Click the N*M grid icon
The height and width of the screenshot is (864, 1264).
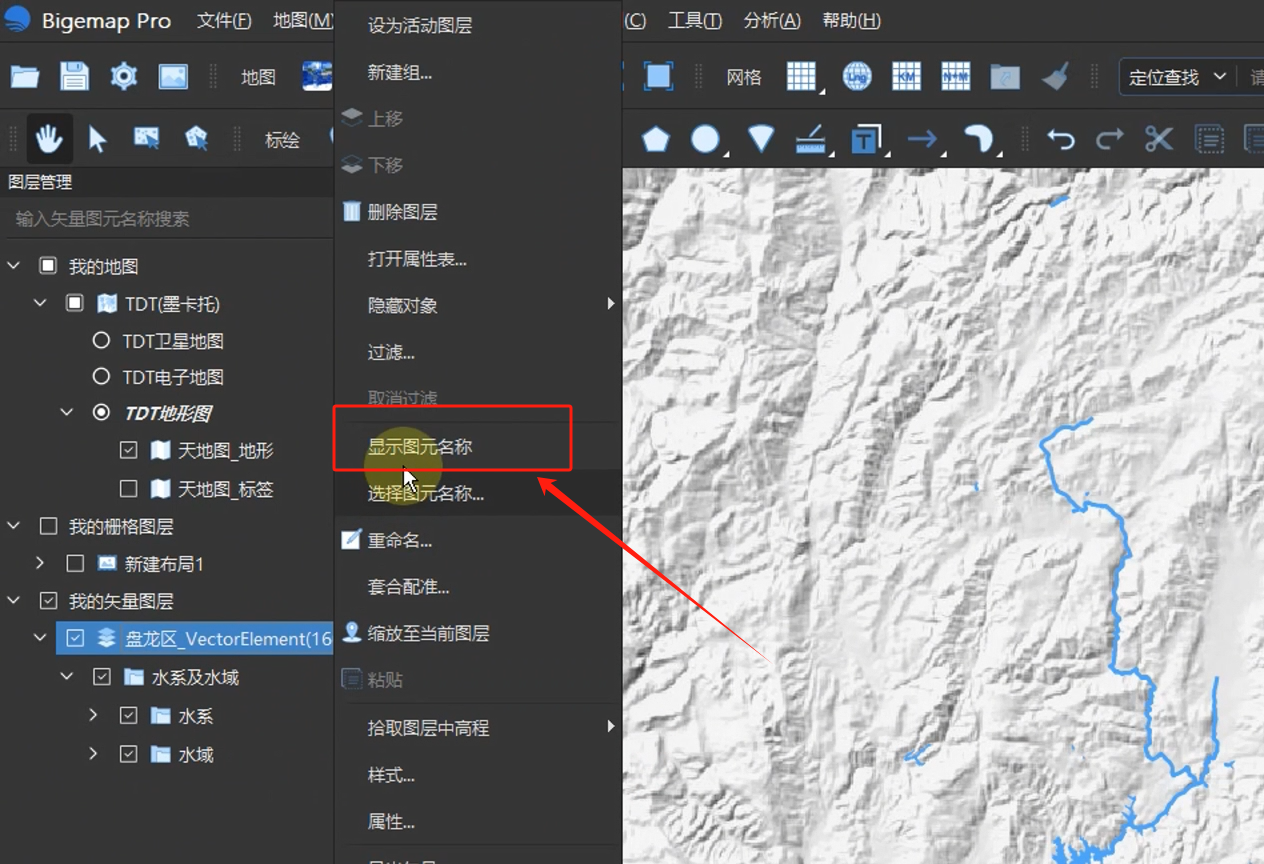(956, 77)
